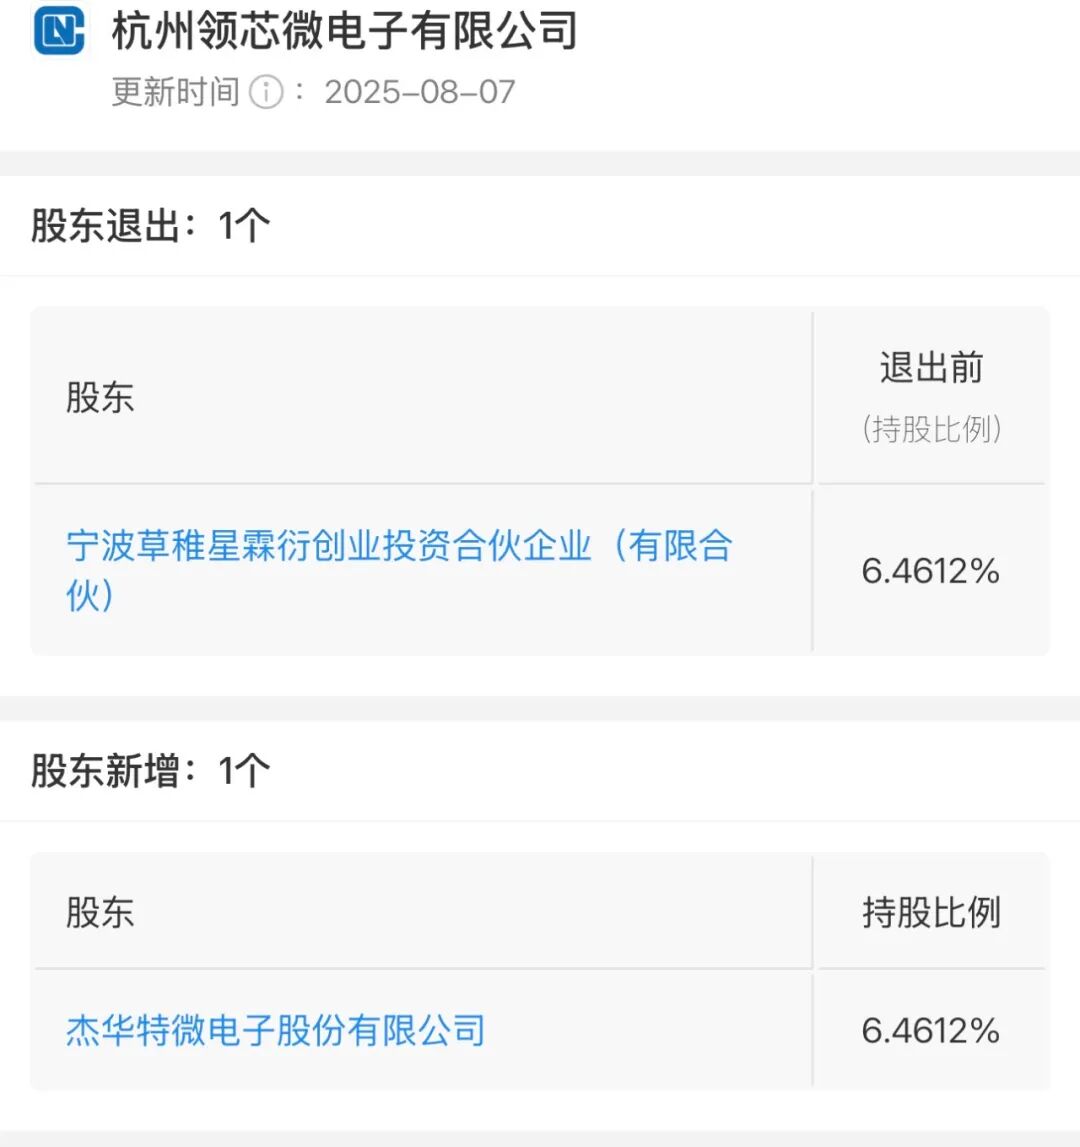
Task: Open the 杰华特微电子股份有限公司 shareholder link
Action: pyautogui.click(x=276, y=1030)
